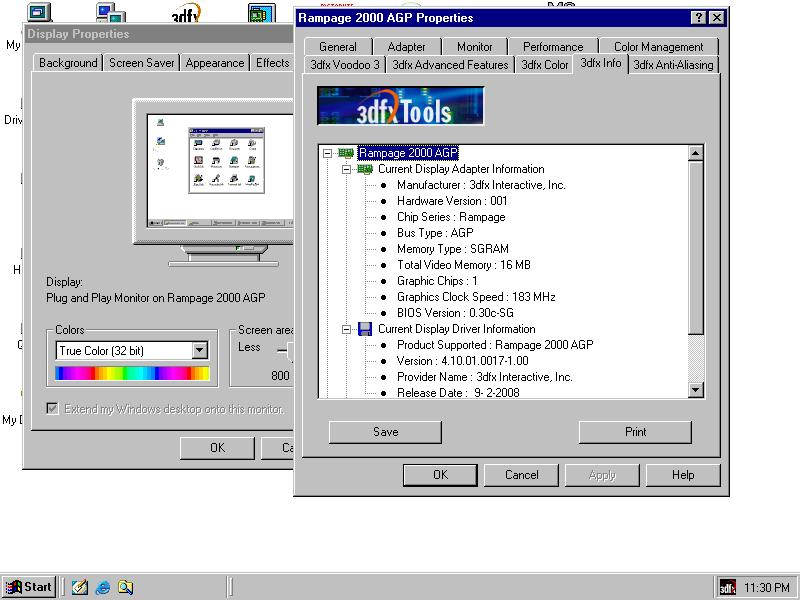The width and height of the screenshot is (800, 600).
Task: Launch Internet Explorer from Quick Launch
Action: point(103,587)
